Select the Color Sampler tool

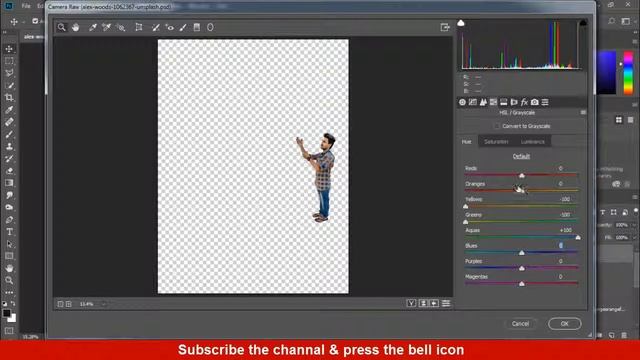coord(107,27)
